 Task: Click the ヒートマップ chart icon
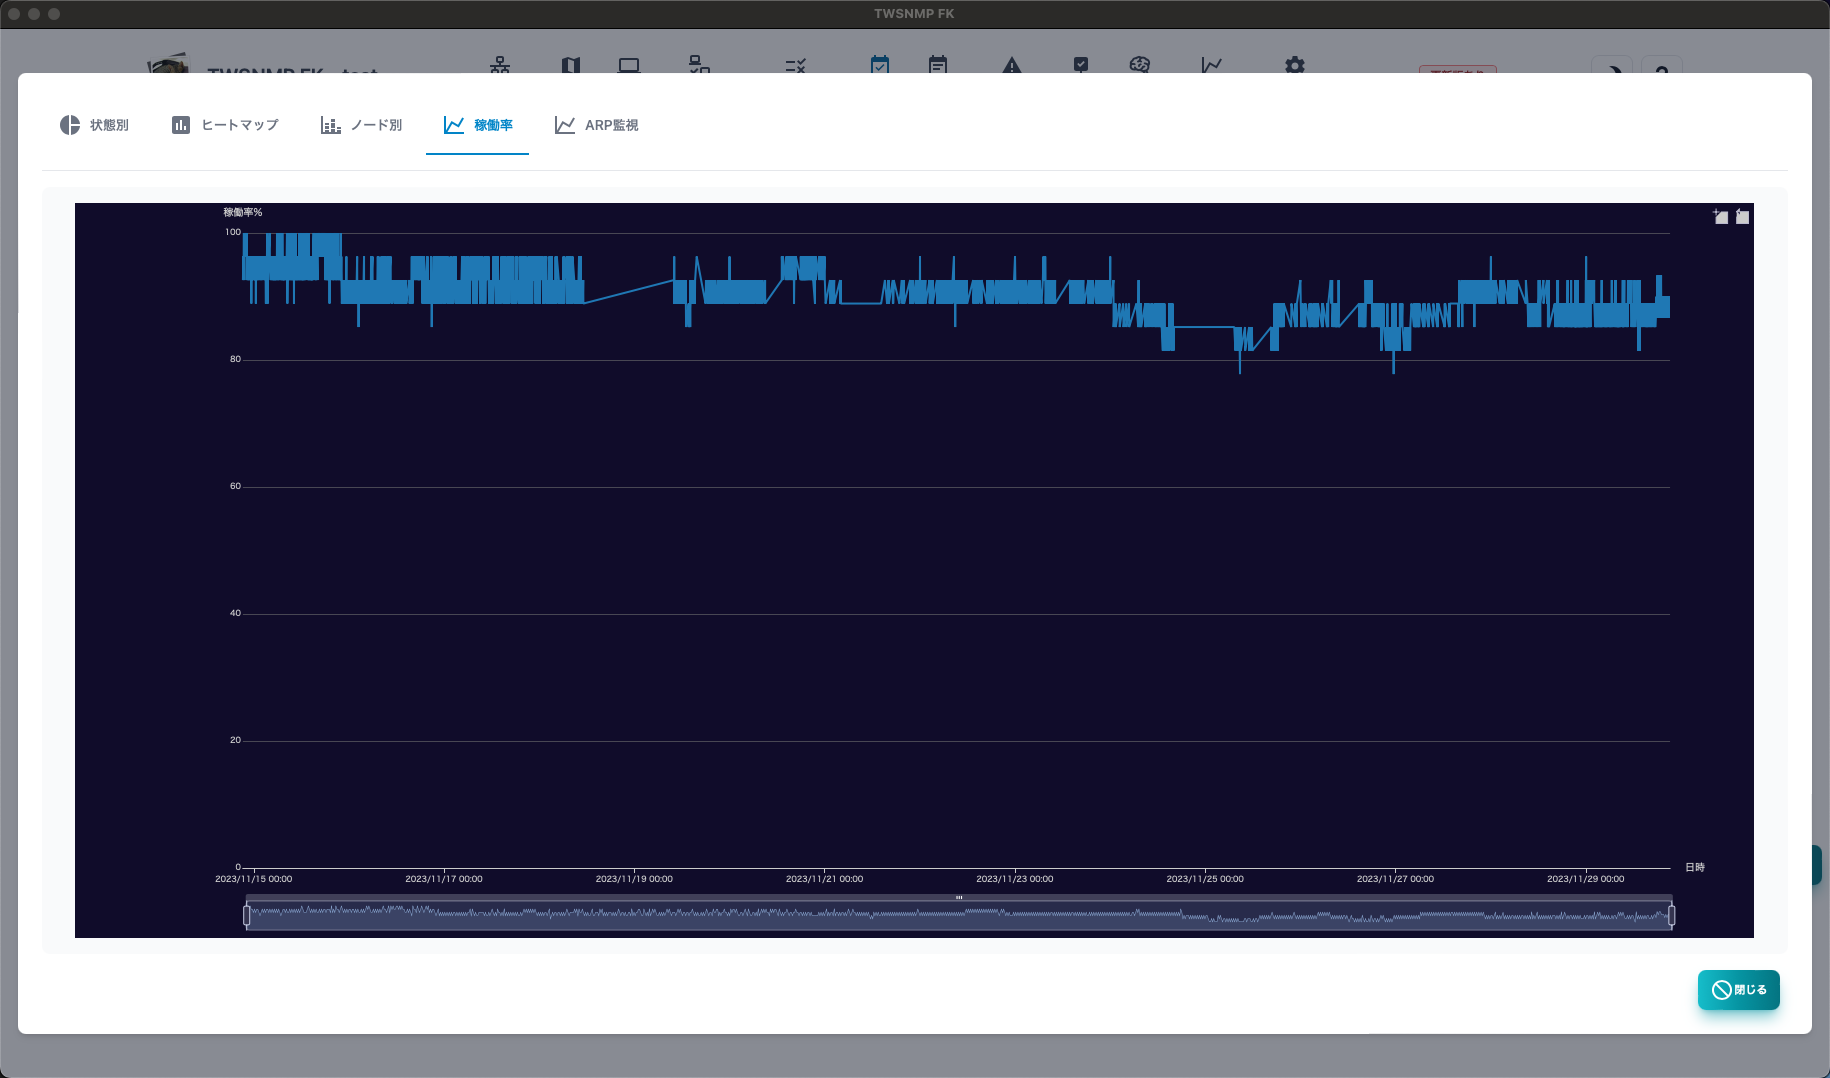click(x=181, y=125)
